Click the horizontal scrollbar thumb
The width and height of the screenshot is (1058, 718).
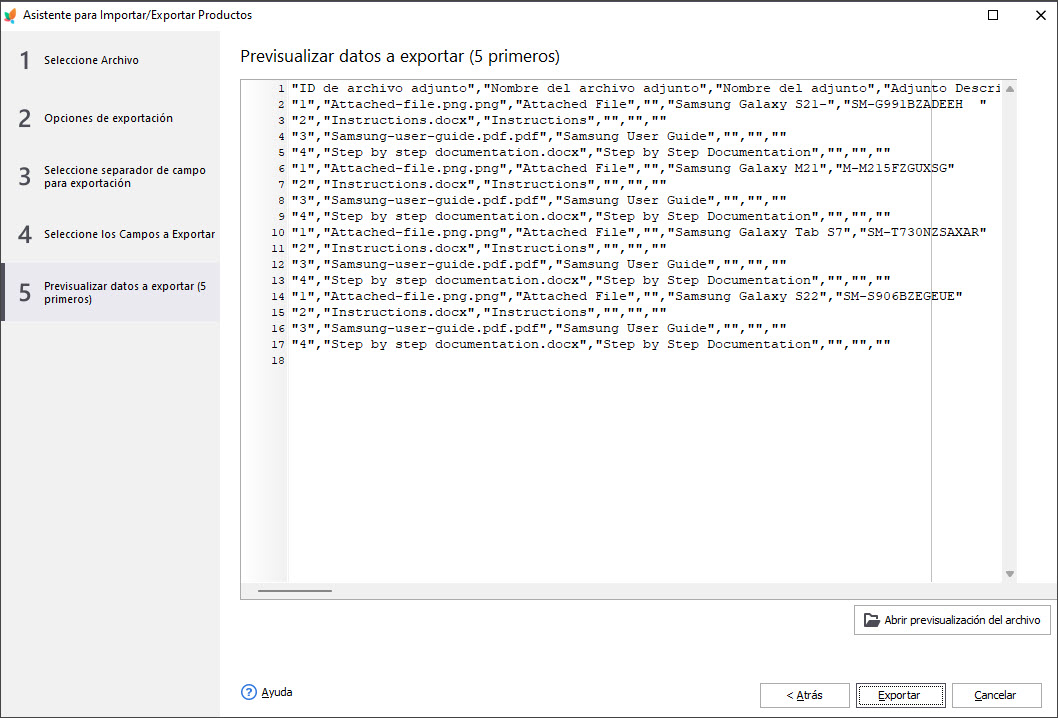(295, 591)
